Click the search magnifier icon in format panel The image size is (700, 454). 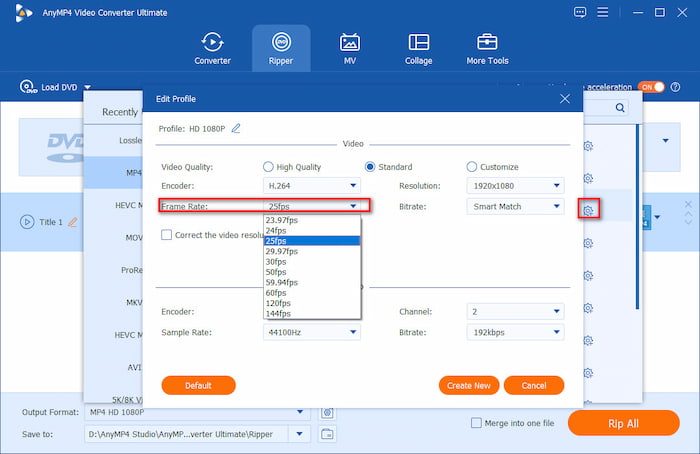click(620, 108)
